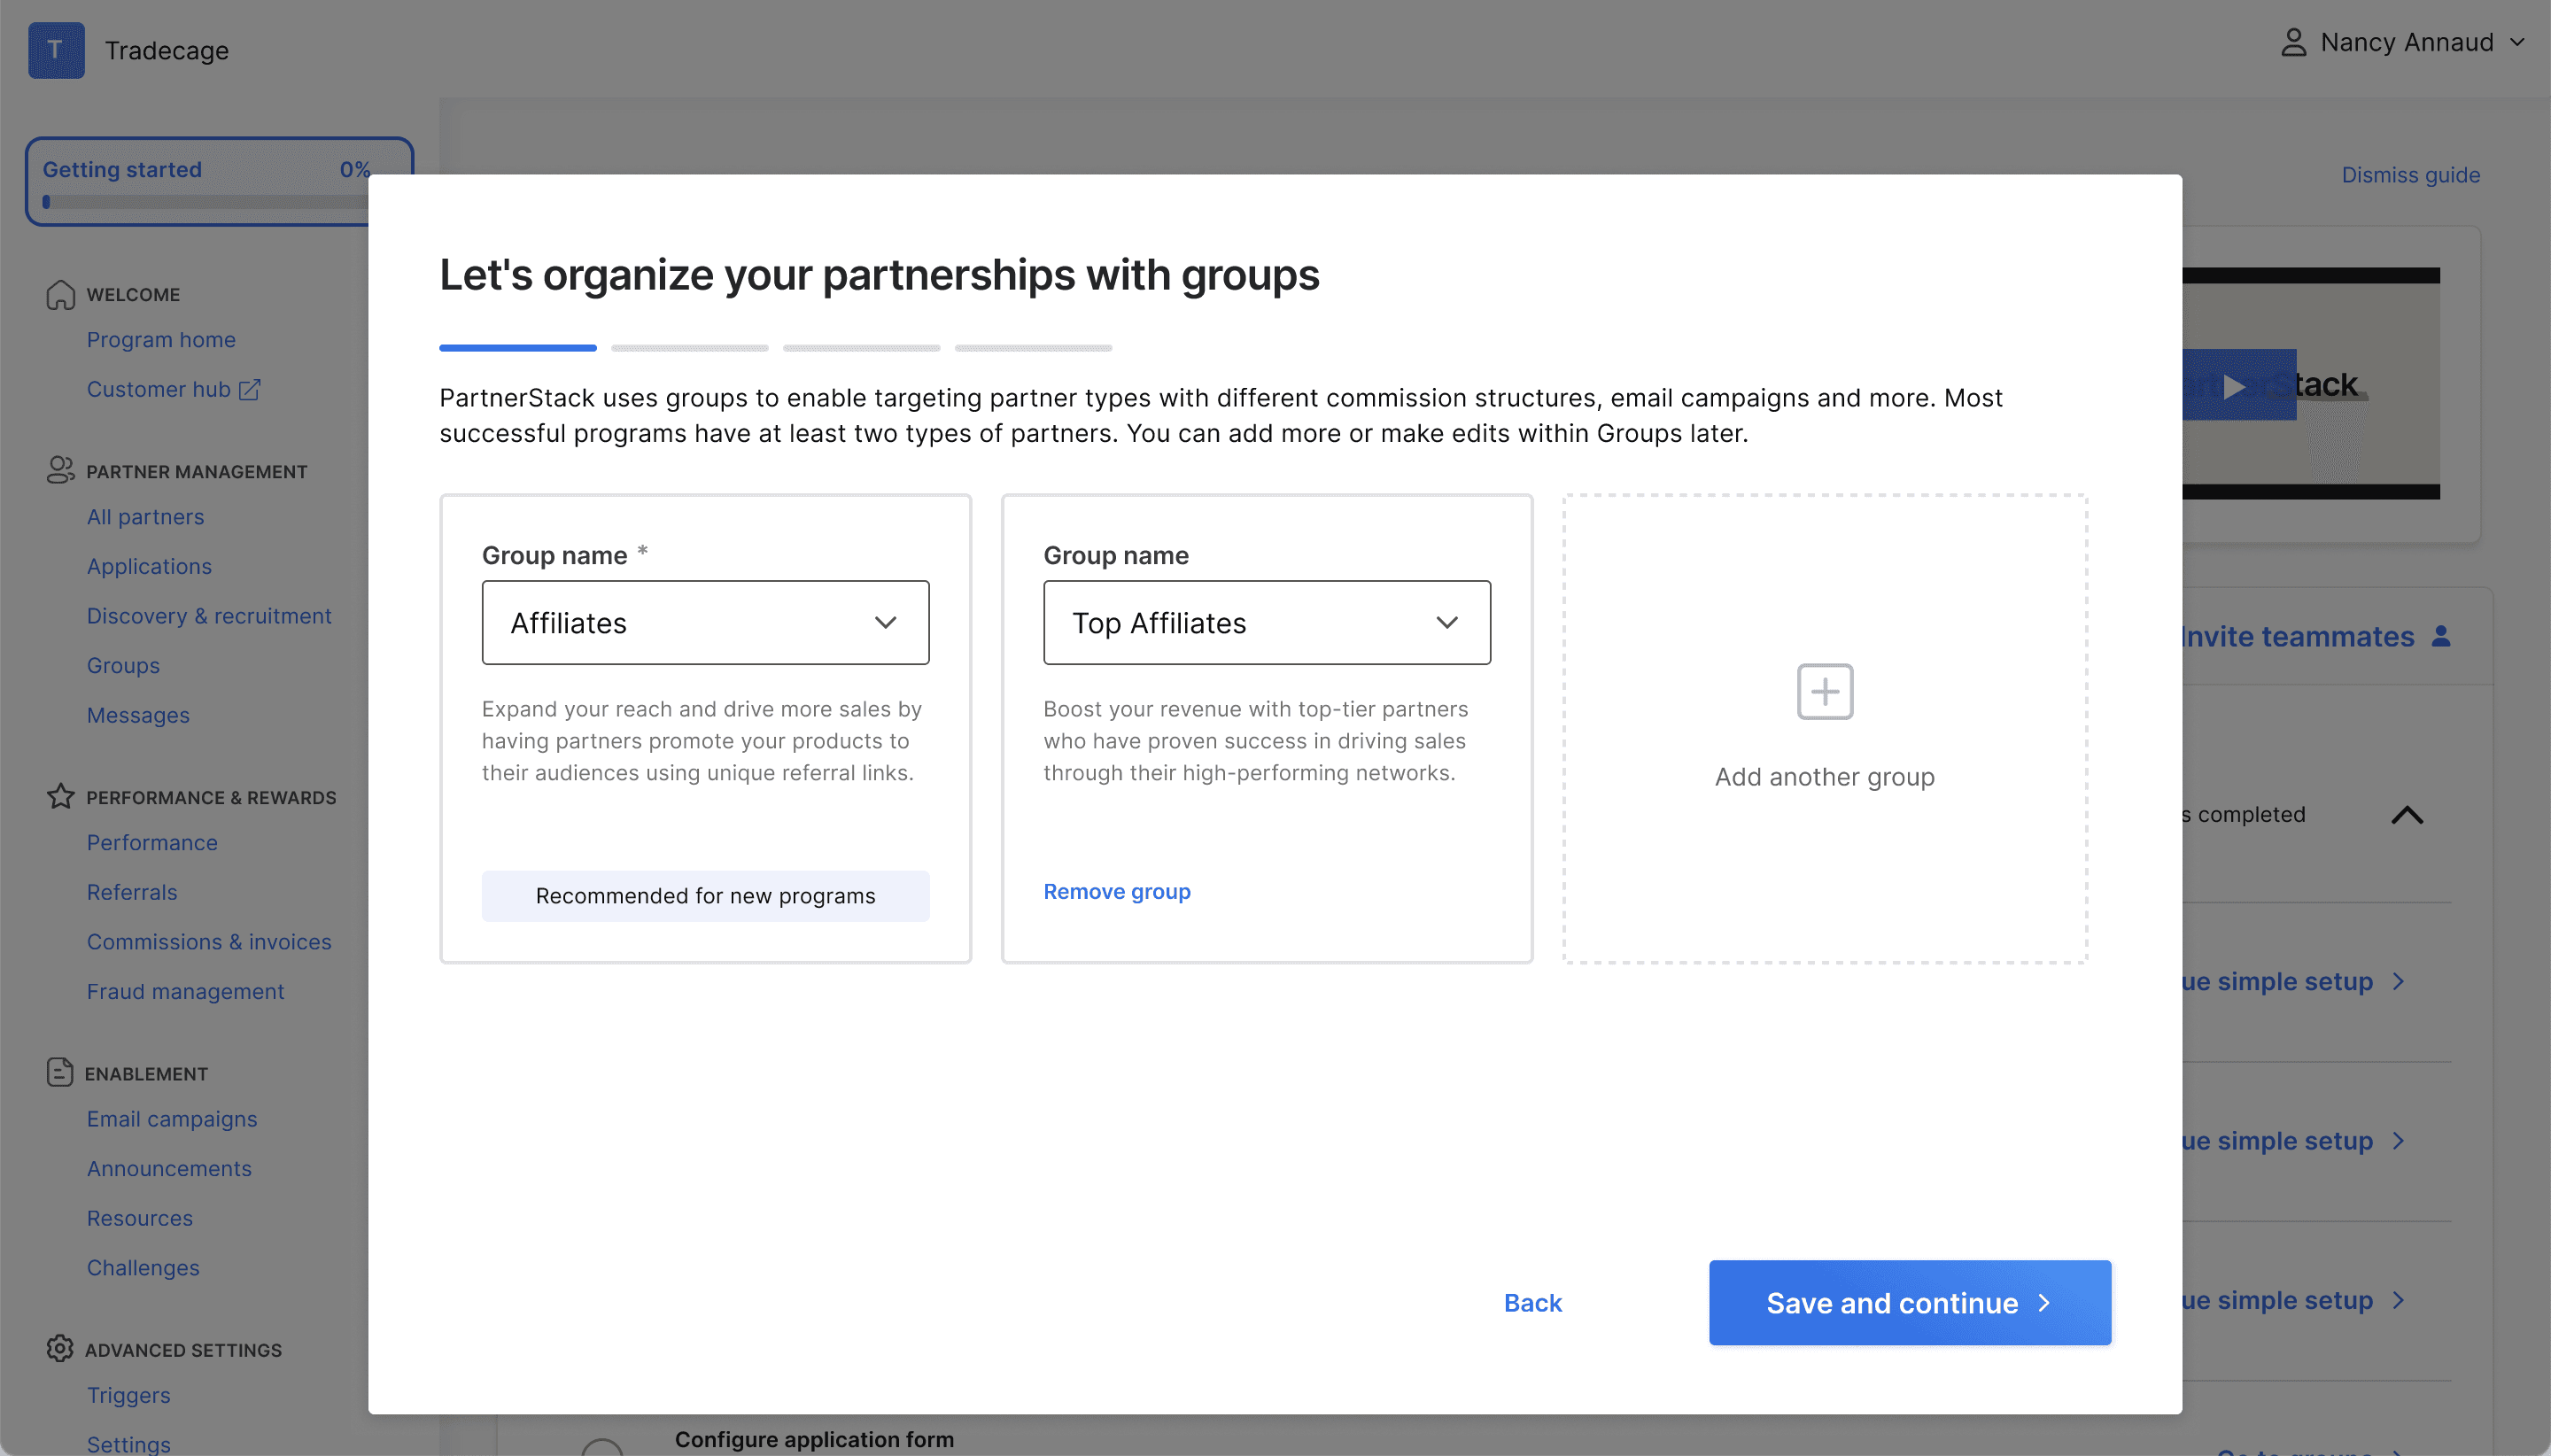The image size is (2551, 1456).
Task: Remove the Top Affiliates group
Action: click(1116, 891)
